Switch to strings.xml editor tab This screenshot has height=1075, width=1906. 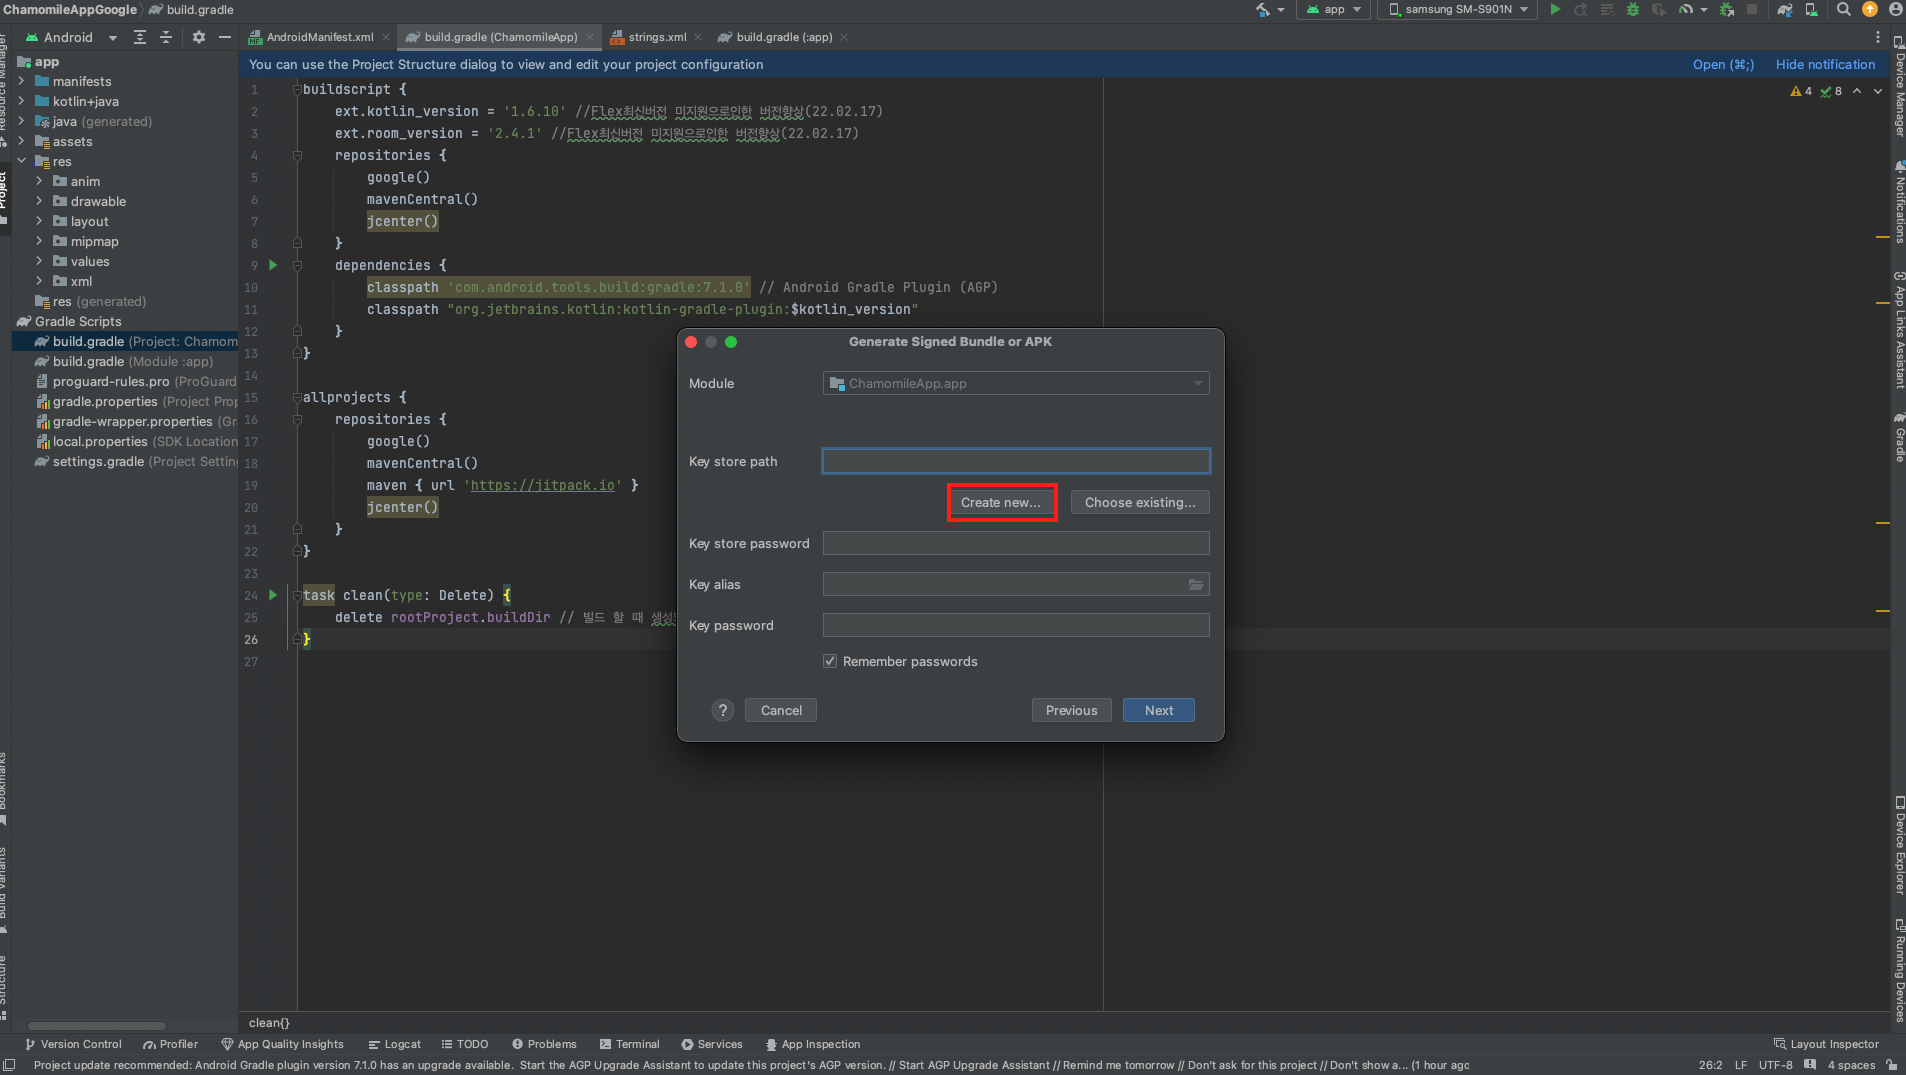point(656,37)
